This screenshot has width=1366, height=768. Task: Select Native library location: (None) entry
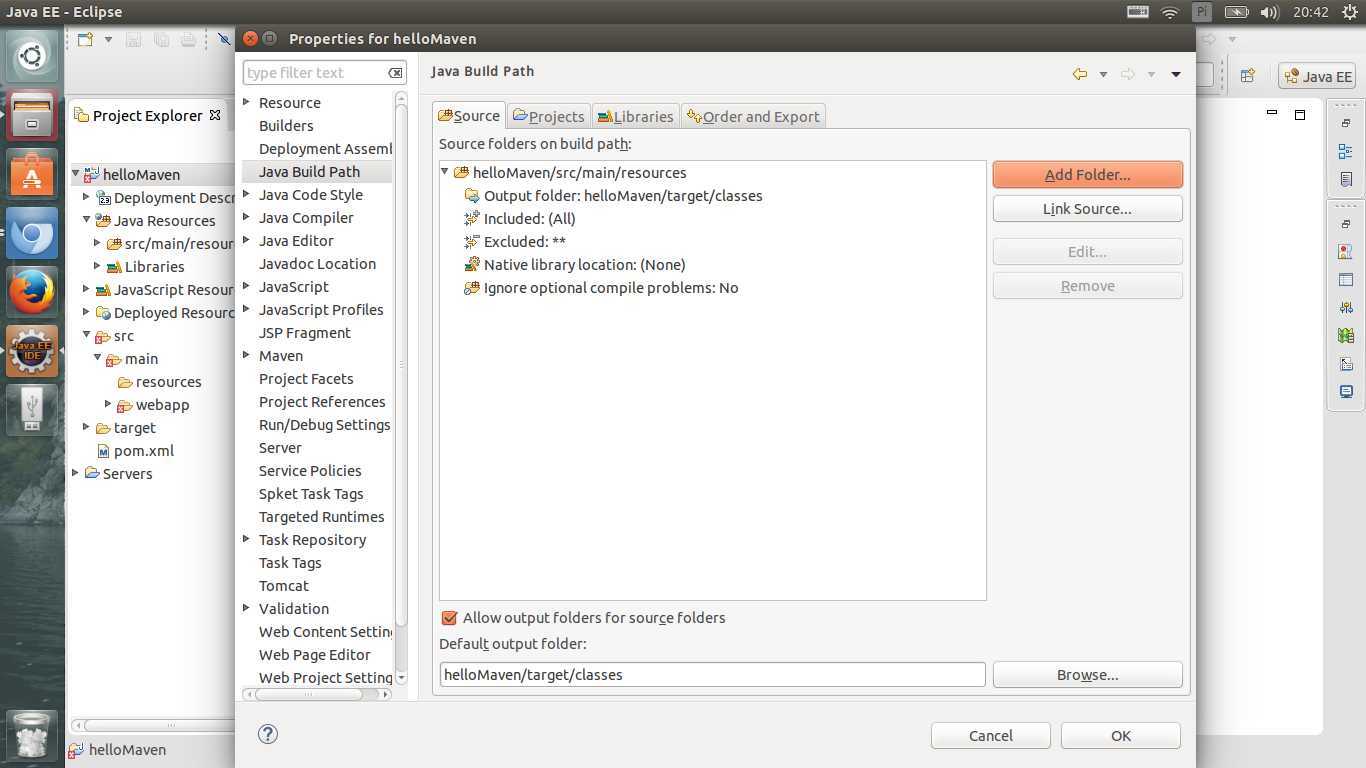575,265
